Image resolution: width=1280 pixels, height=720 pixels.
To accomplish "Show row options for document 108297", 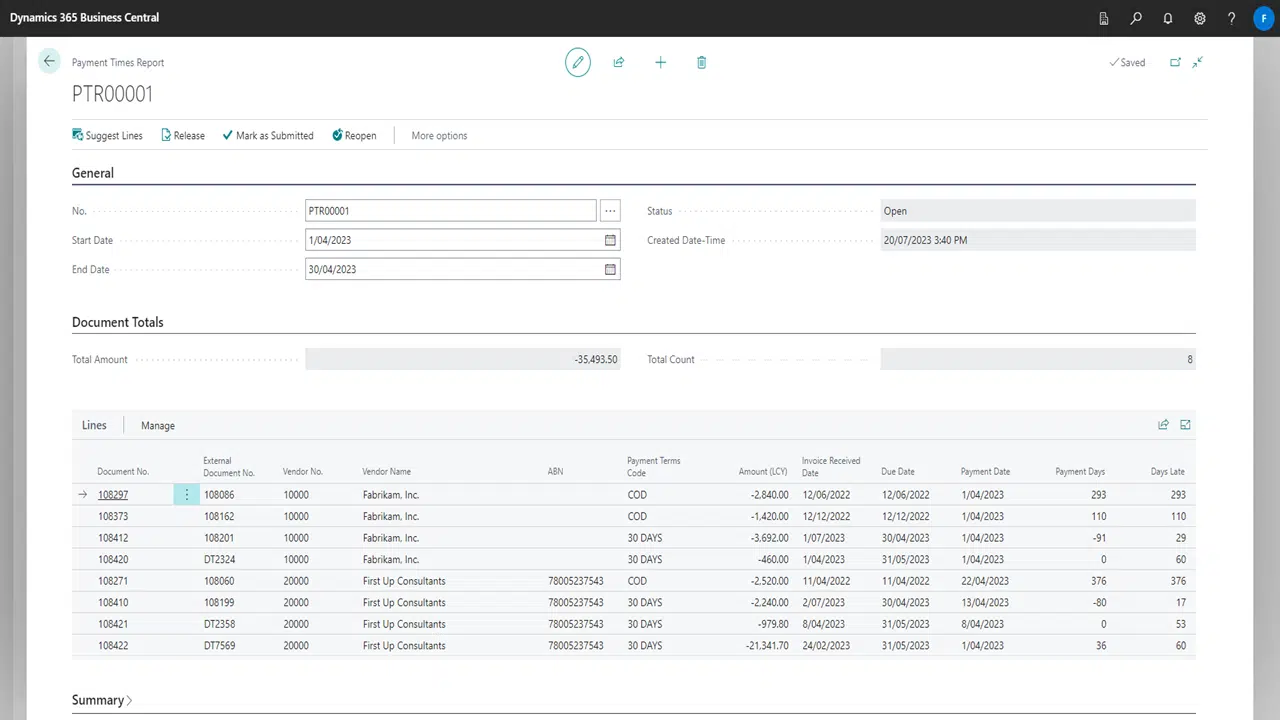I will [186, 495].
